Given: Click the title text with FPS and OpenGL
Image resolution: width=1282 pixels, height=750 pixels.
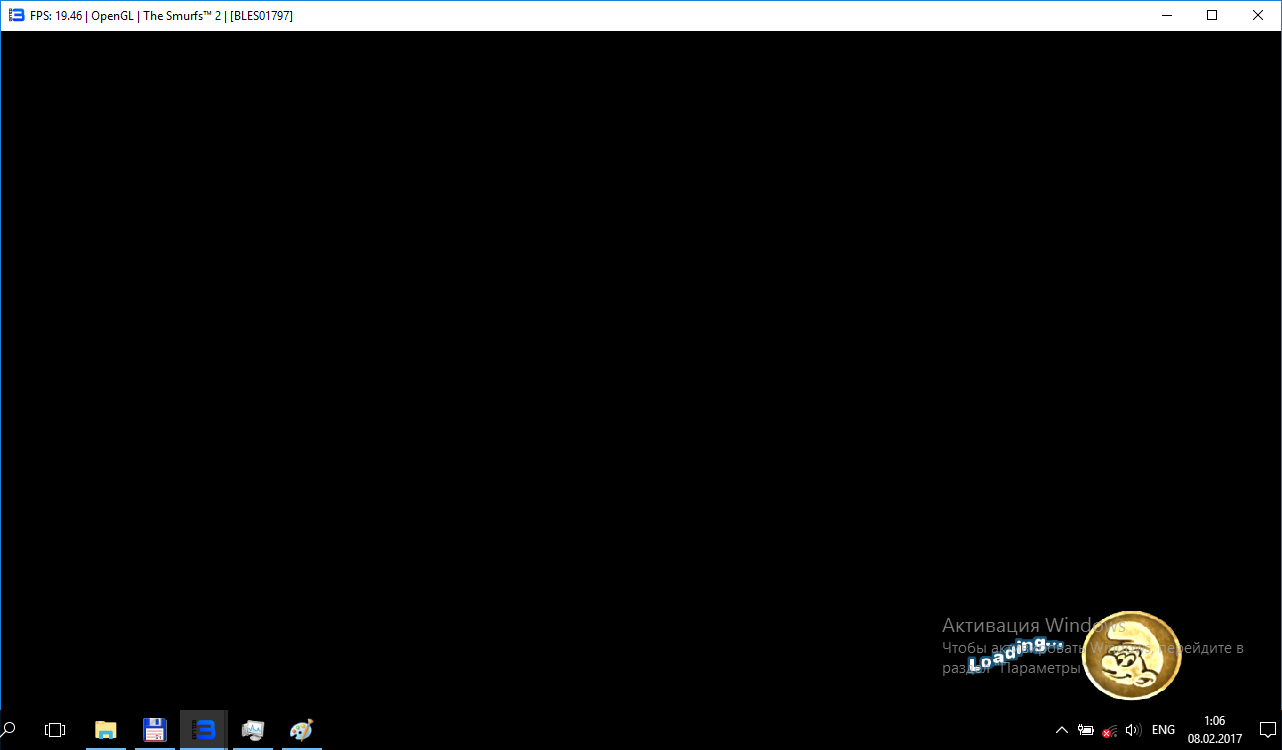Looking at the screenshot, I should [x=161, y=16].
